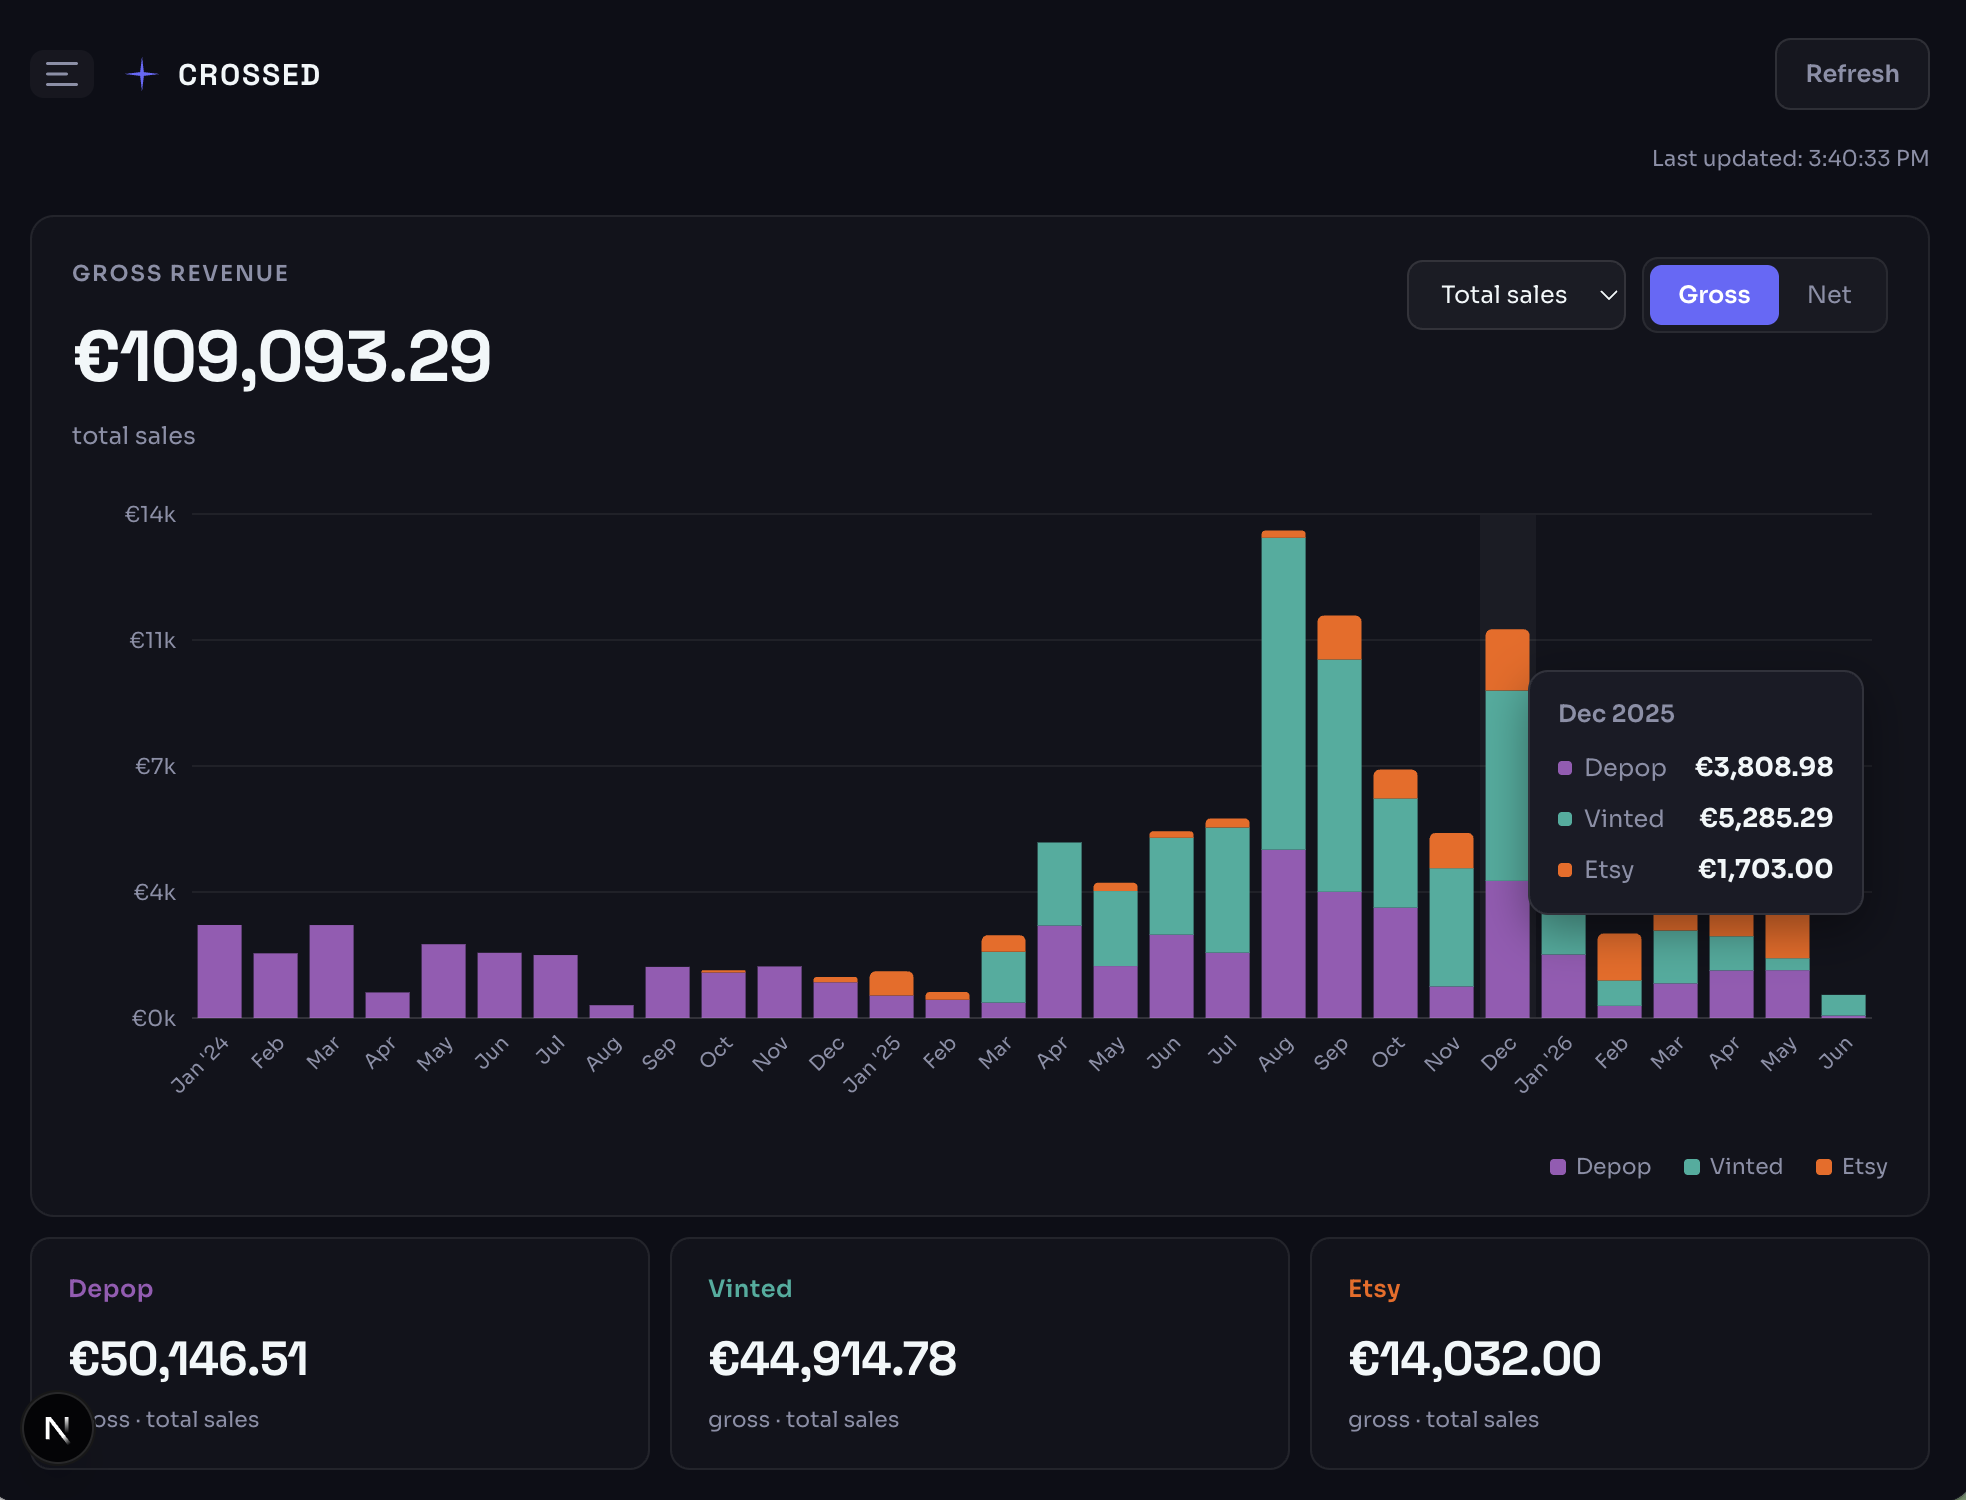
Task: Open the Depop summary card
Action: [340, 1353]
